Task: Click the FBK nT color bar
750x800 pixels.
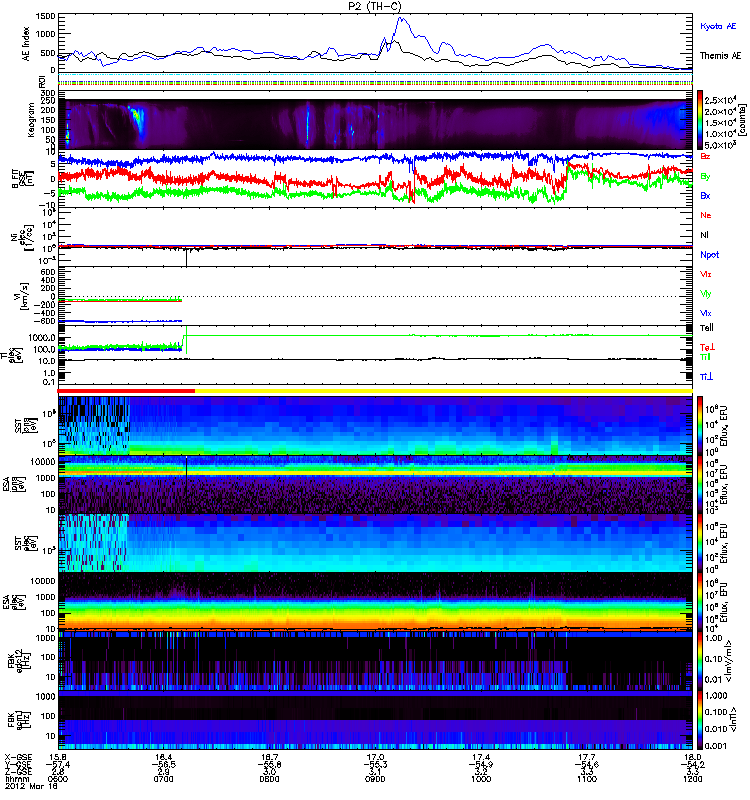Action: [x=701, y=720]
